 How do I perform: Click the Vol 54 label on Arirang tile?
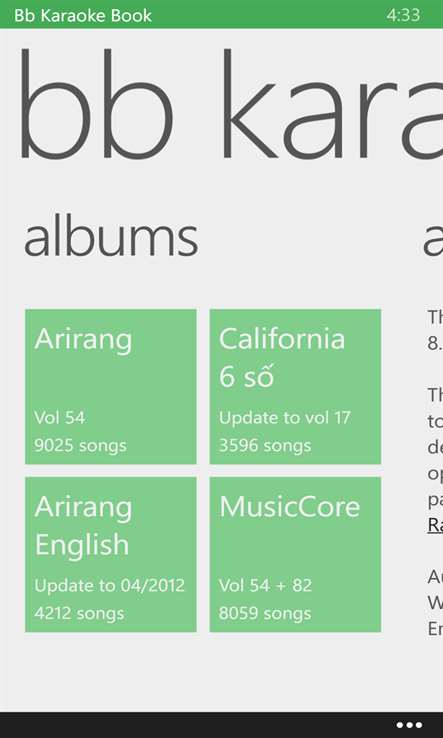(60, 417)
